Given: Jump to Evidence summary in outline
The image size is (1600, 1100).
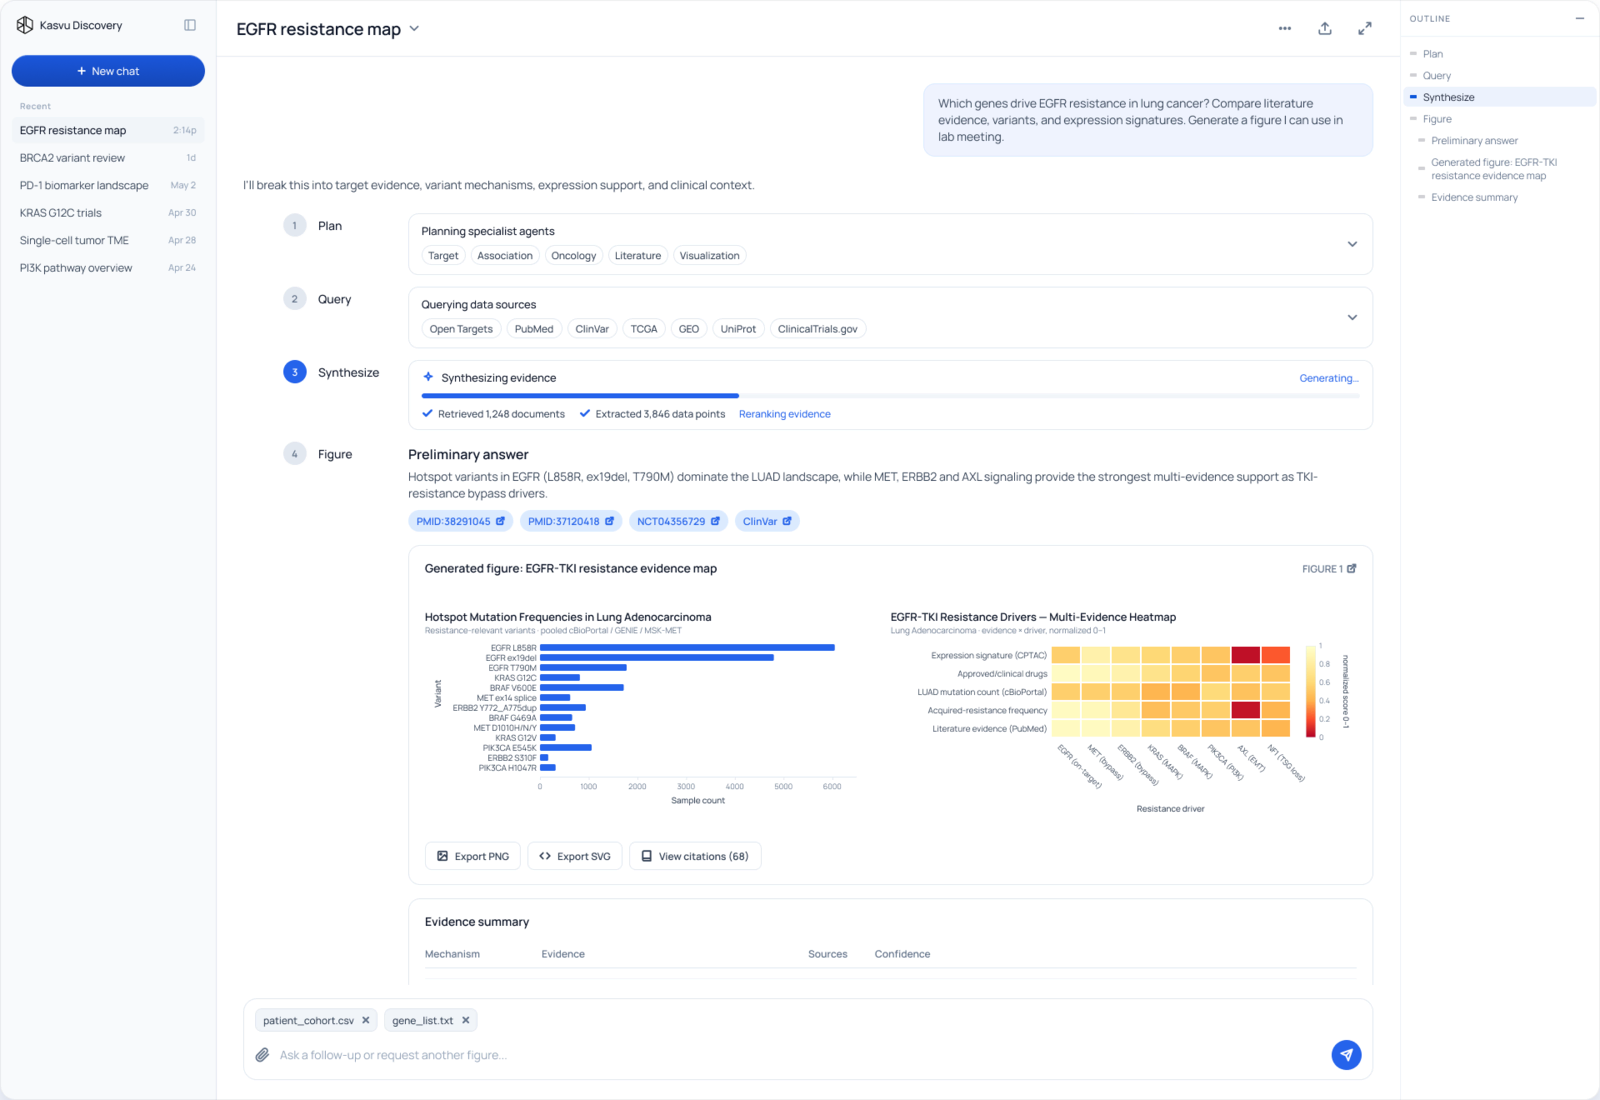Looking at the screenshot, I should 1474,198.
